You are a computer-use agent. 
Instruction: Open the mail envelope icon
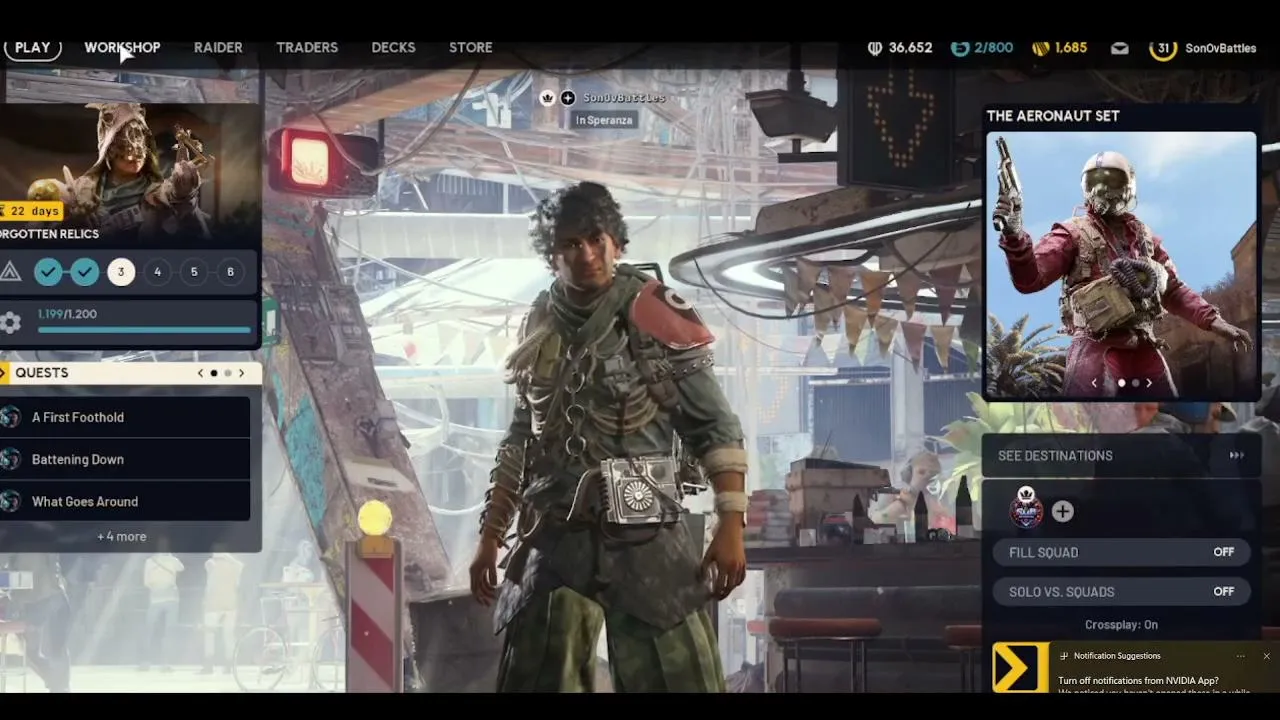click(1120, 48)
